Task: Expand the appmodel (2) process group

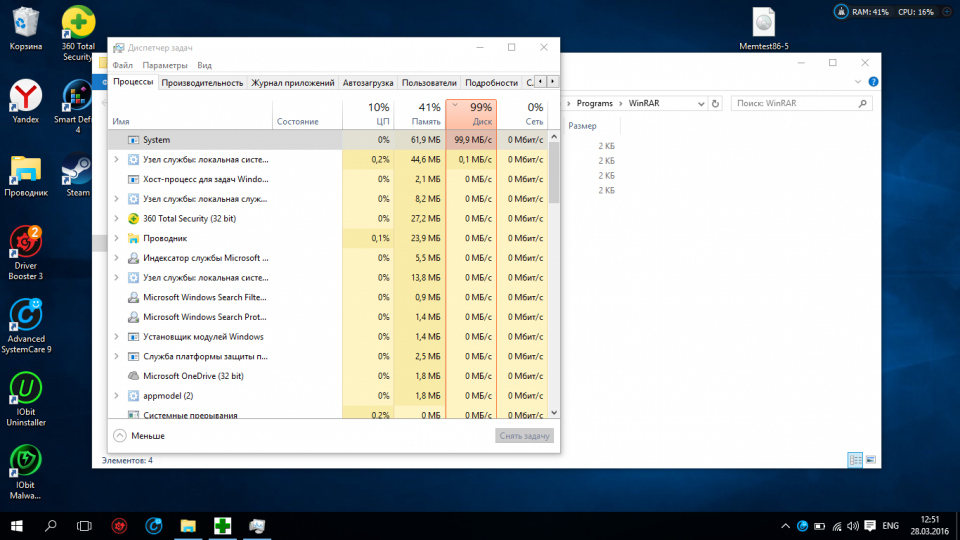Action: [118, 395]
